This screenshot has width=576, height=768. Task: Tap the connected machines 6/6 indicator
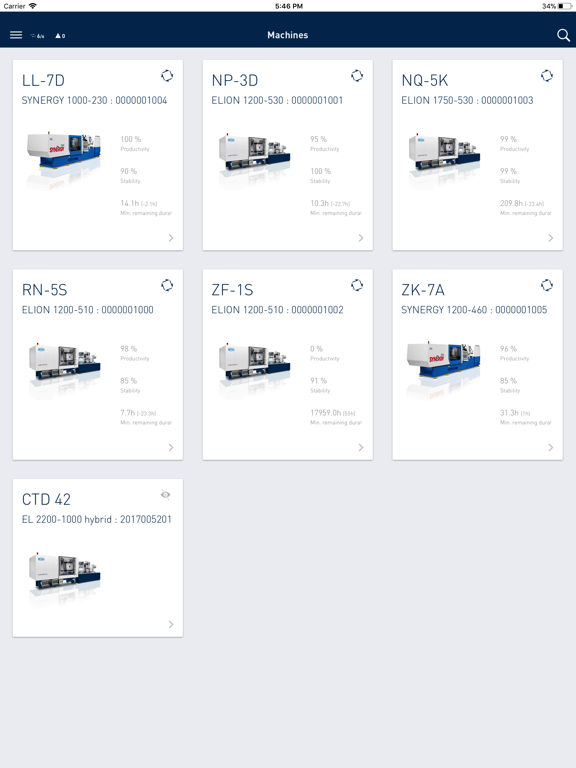37,36
